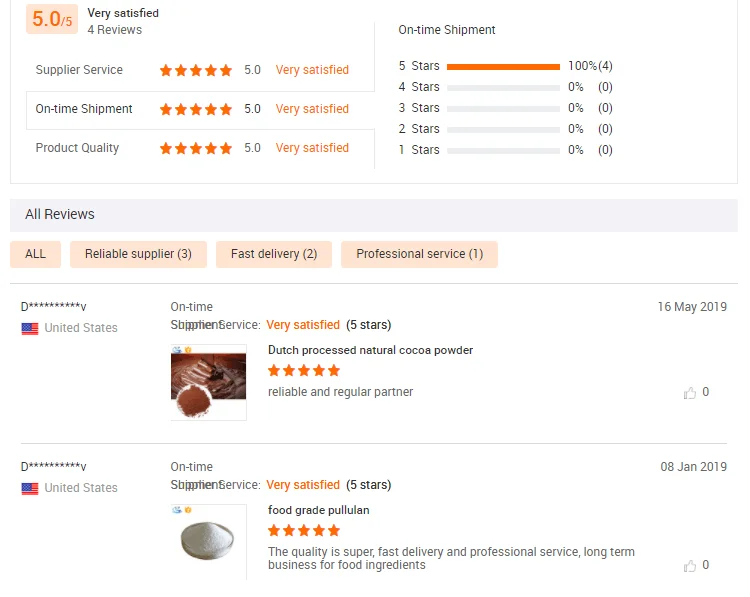Filter reviews by Reliable supplier tag
This screenshot has height=597, width=750.
pos(138,254)
